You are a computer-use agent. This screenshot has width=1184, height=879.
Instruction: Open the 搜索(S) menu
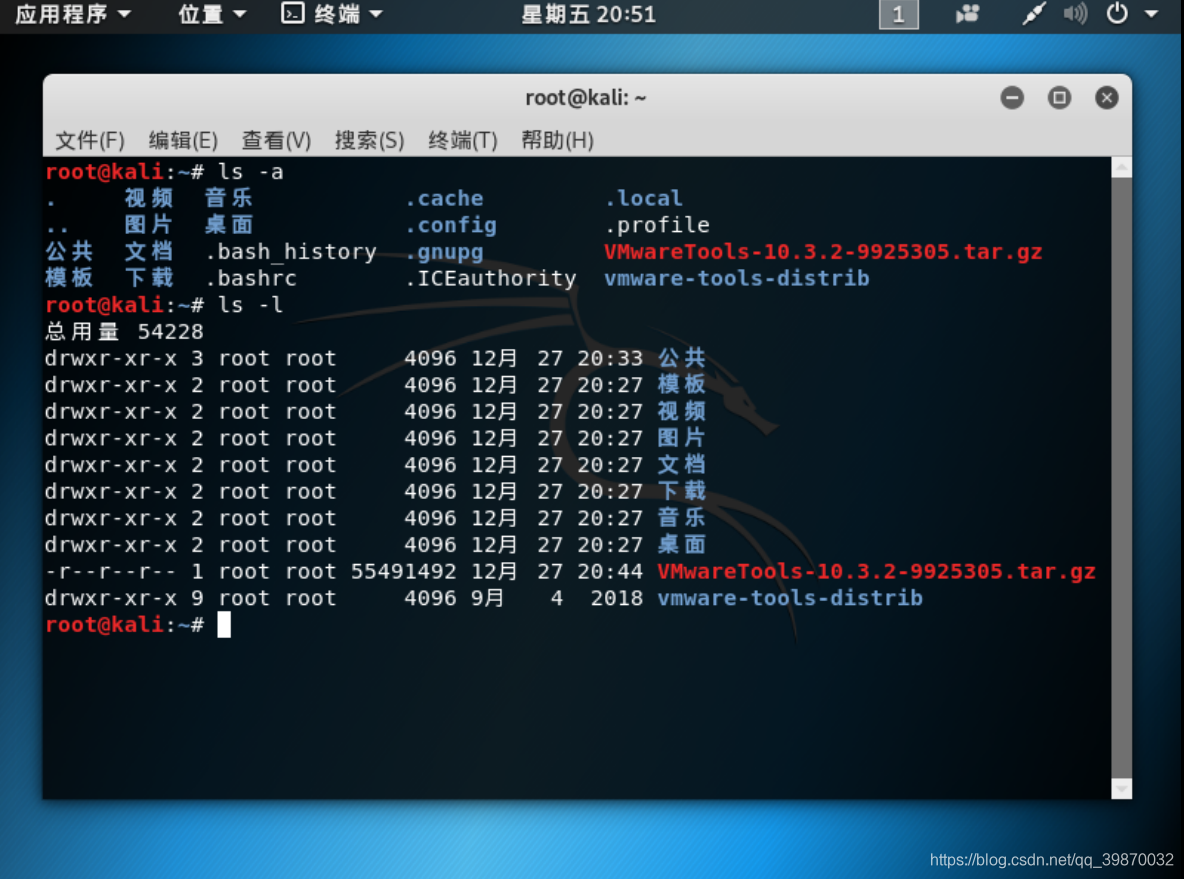coord(368,140)
